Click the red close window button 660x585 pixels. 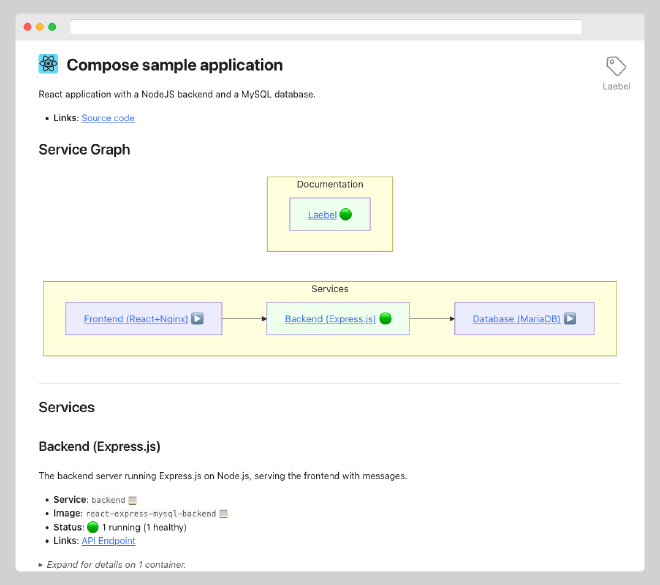coord(27,27)
